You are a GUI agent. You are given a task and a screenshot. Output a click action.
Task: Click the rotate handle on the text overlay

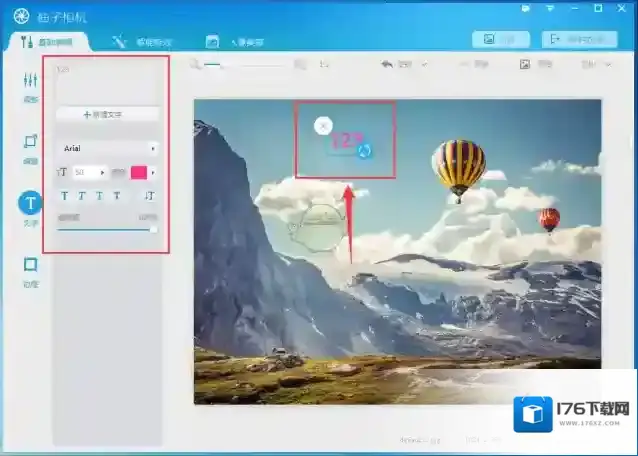click(365, 150)
